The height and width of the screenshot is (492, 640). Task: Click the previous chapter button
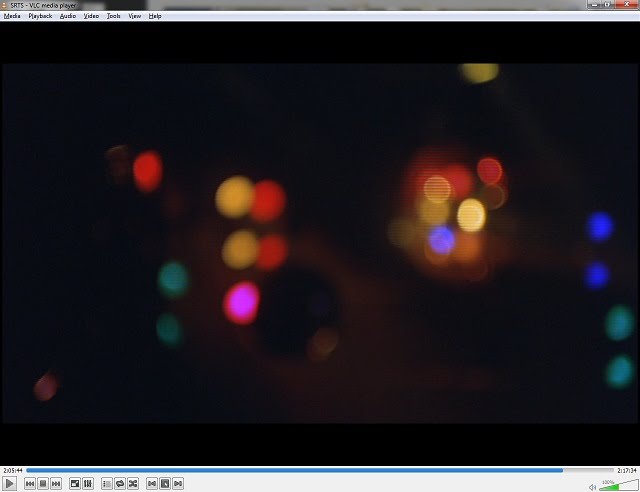tap(152, 484)
